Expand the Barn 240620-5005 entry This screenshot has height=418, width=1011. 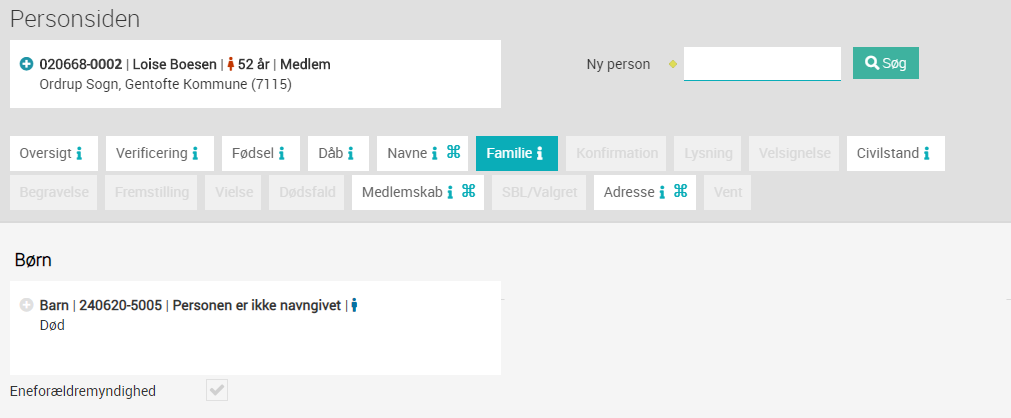click(x=26, y=305)
